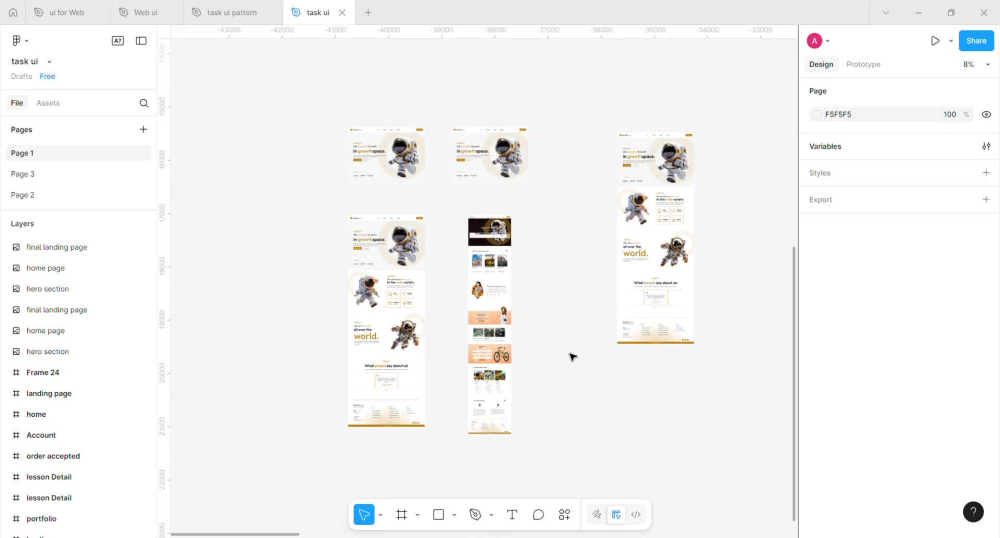Open tab list chevron in title bar

(x=885, y=12)
